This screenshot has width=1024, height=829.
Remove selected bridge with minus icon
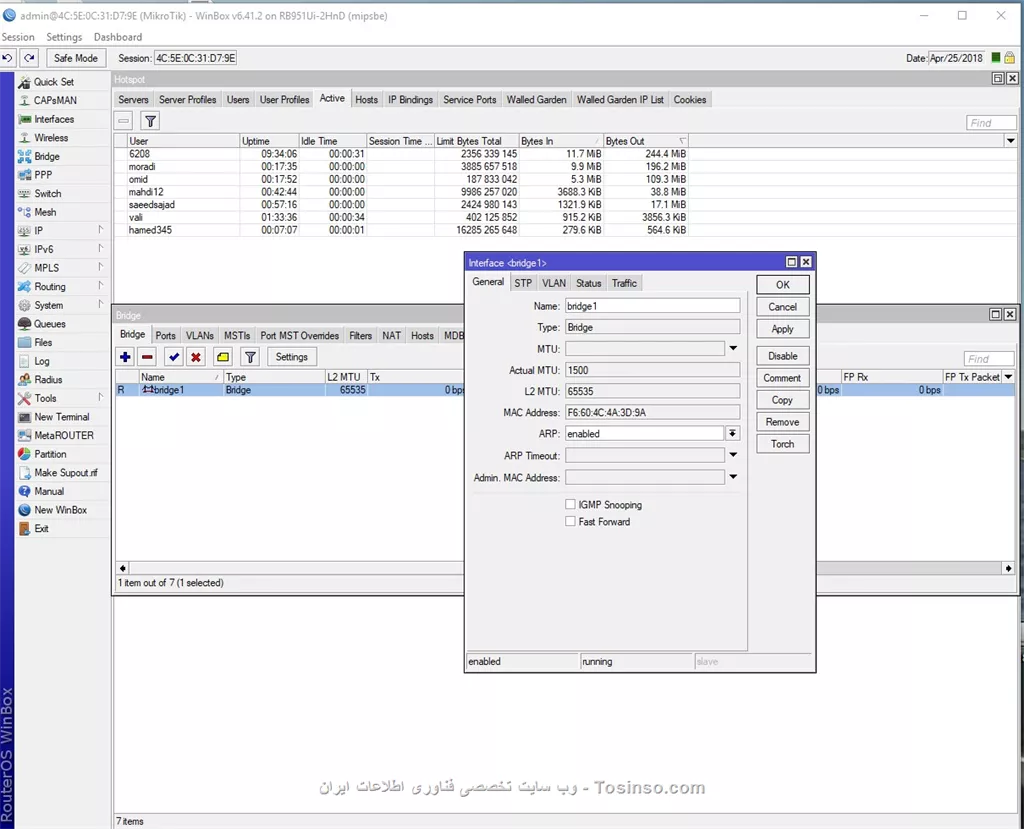point(148,357)
